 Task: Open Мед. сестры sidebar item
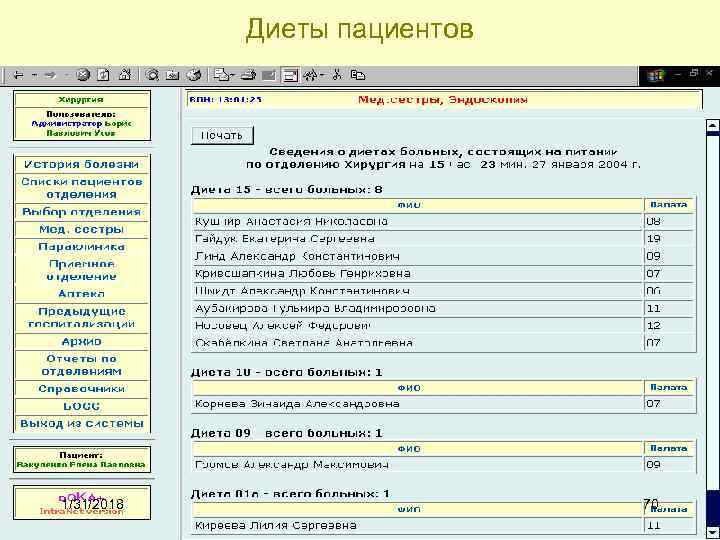81,230
